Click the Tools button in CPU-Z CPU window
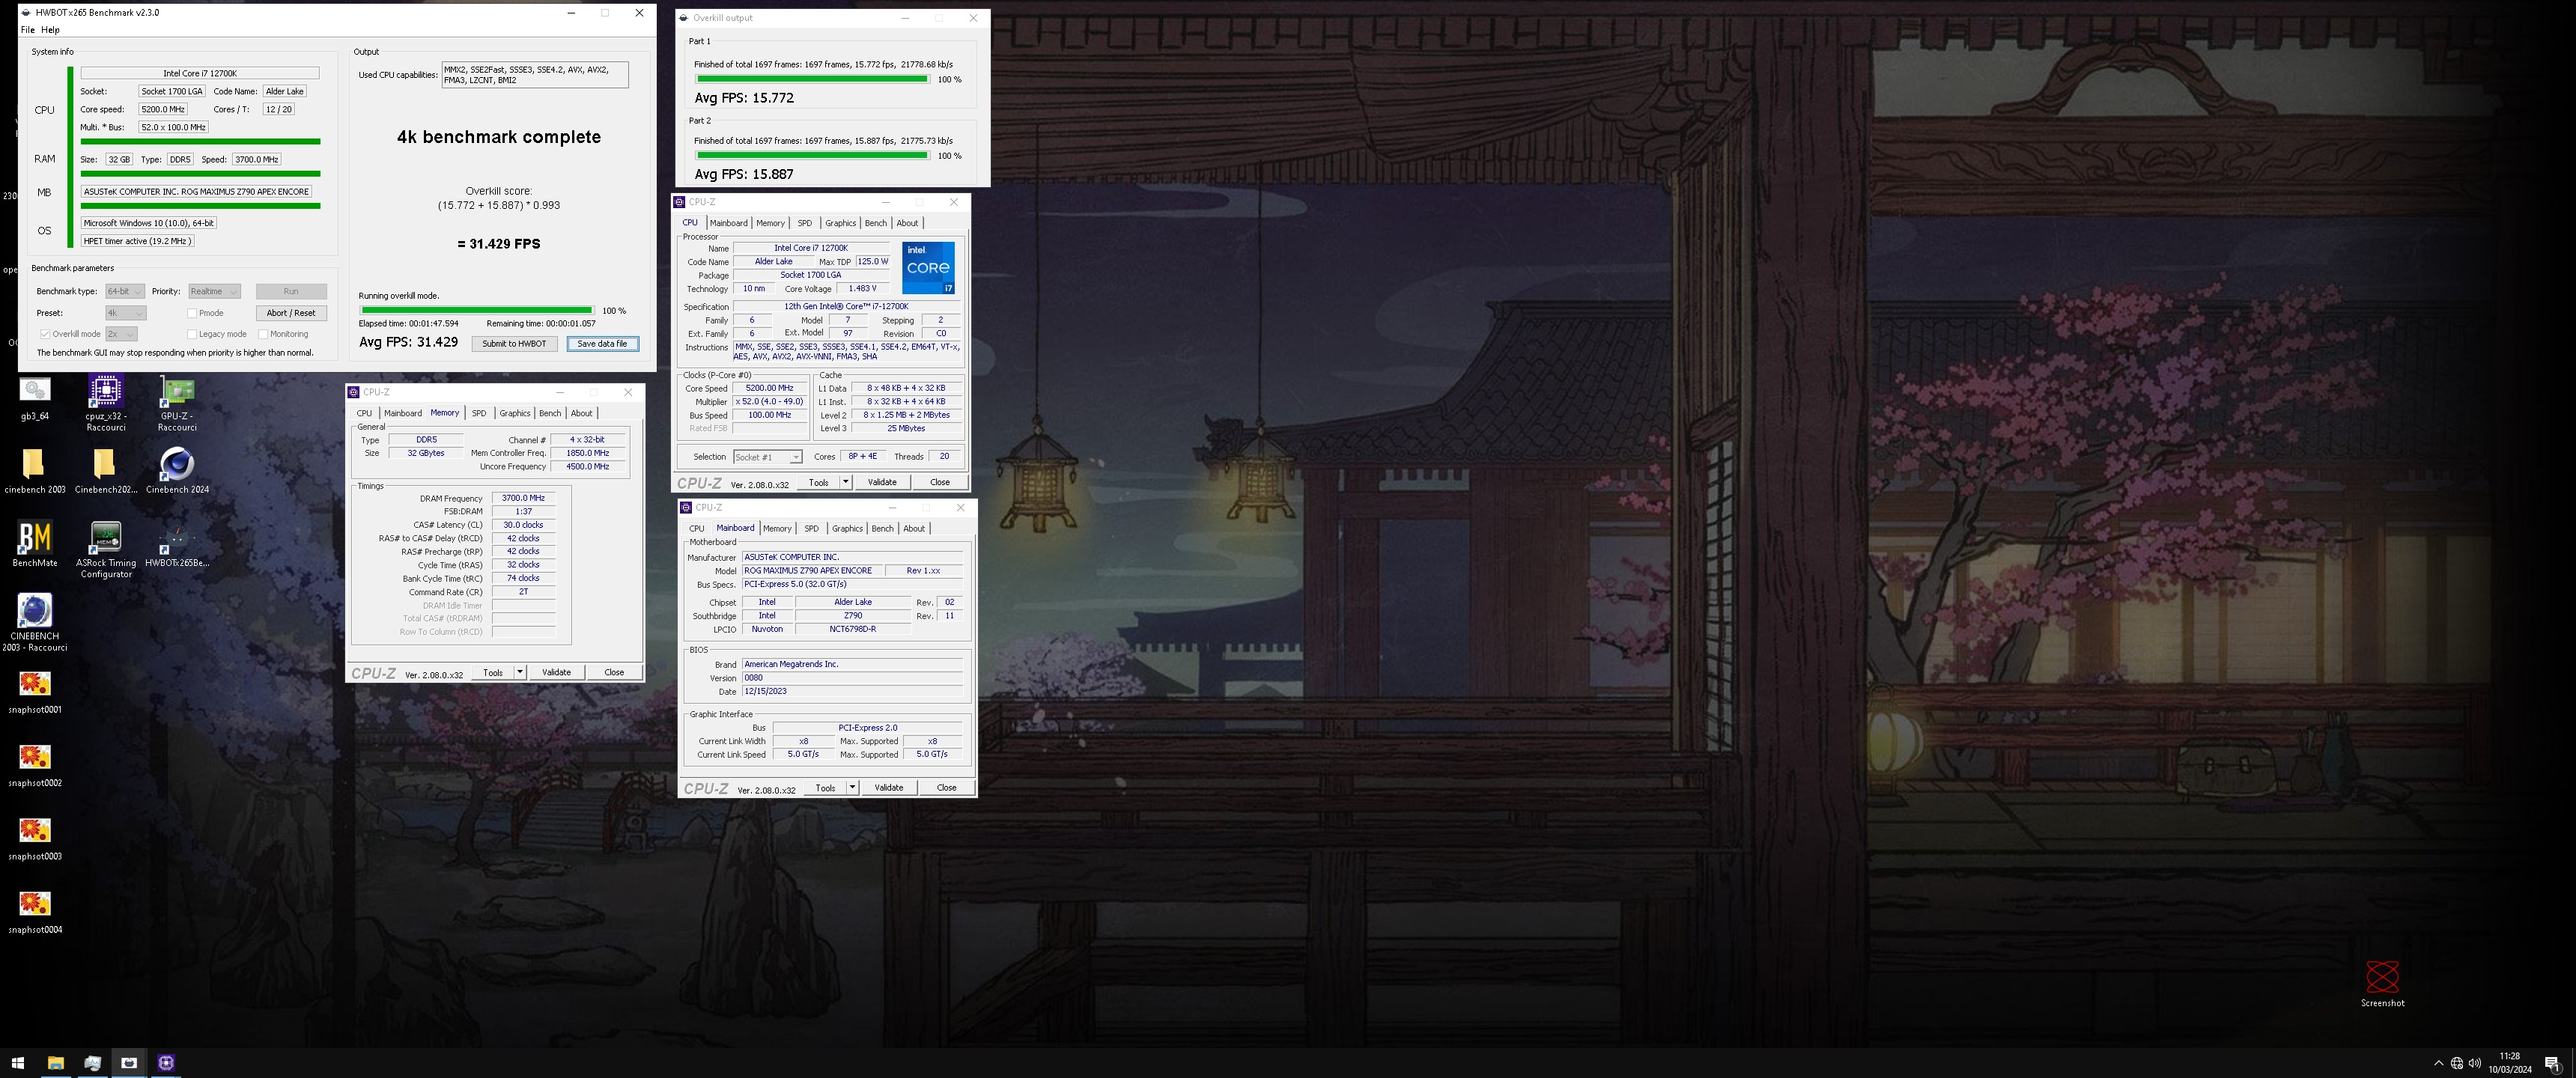Screen dimensions: 2576x1078 (819, 482)
